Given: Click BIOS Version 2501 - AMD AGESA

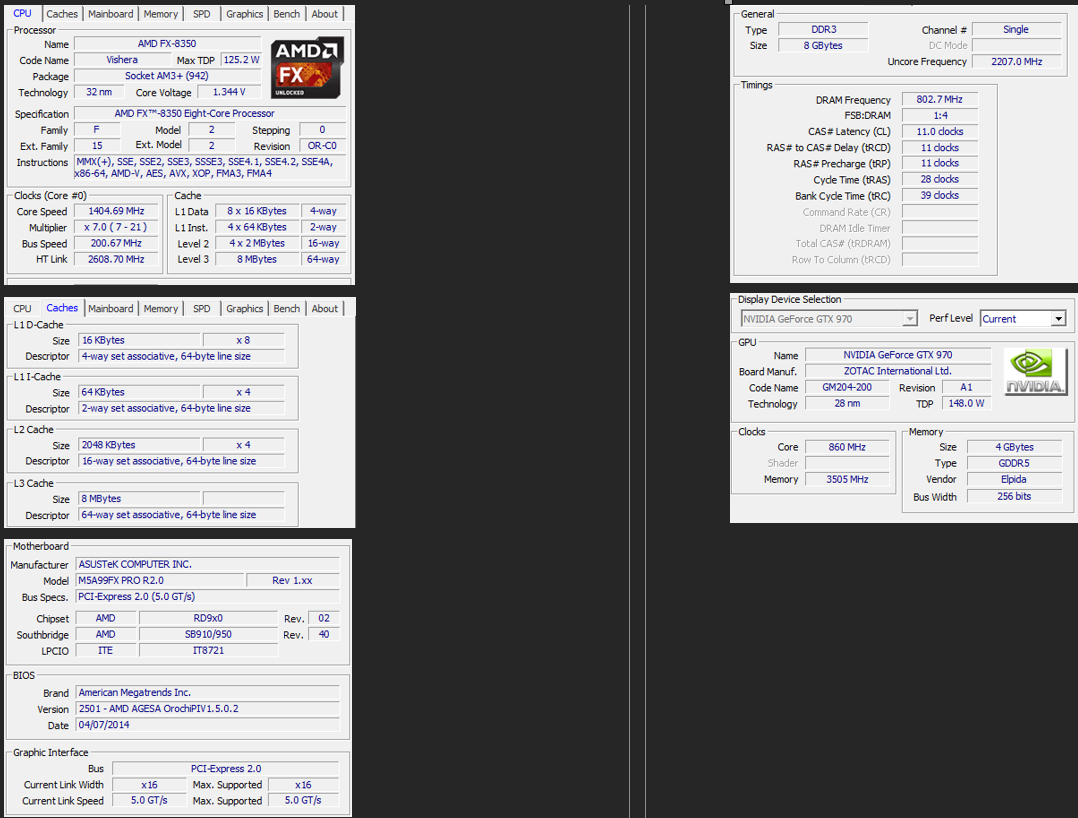Looking at the screenshot, I should pos(208,709).
